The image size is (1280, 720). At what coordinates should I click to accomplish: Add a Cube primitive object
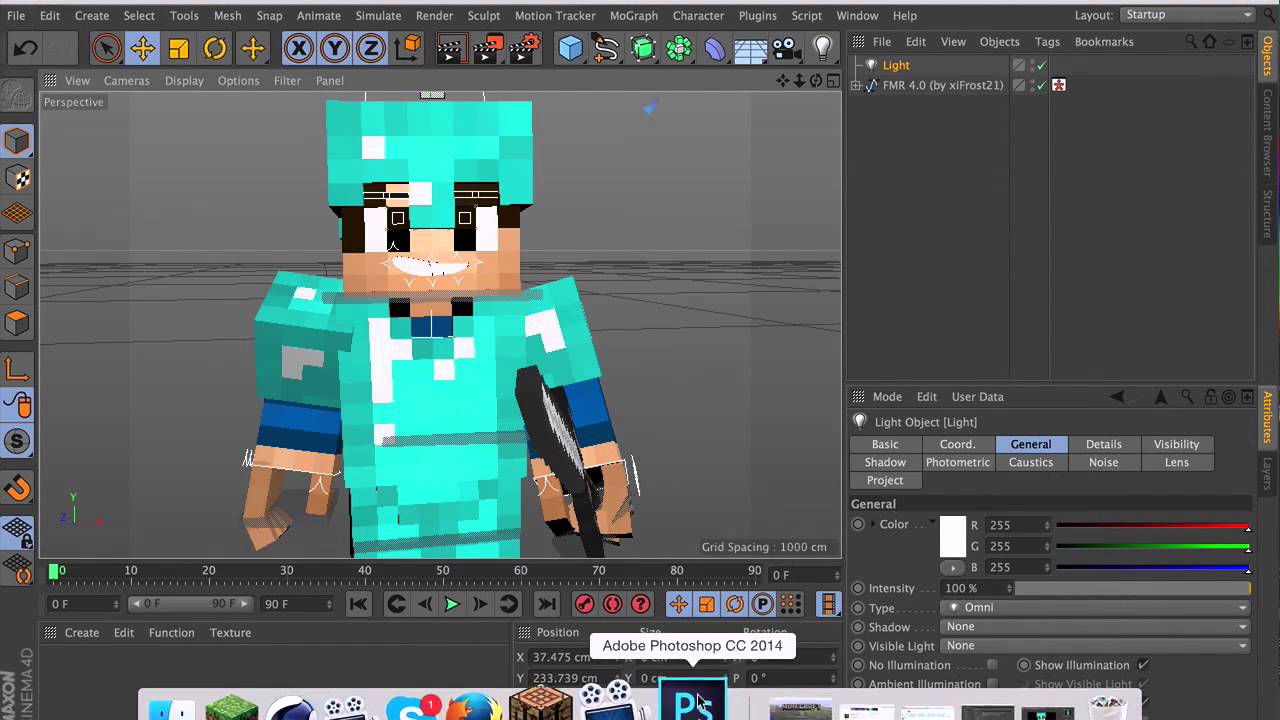[x=570, y=48]
